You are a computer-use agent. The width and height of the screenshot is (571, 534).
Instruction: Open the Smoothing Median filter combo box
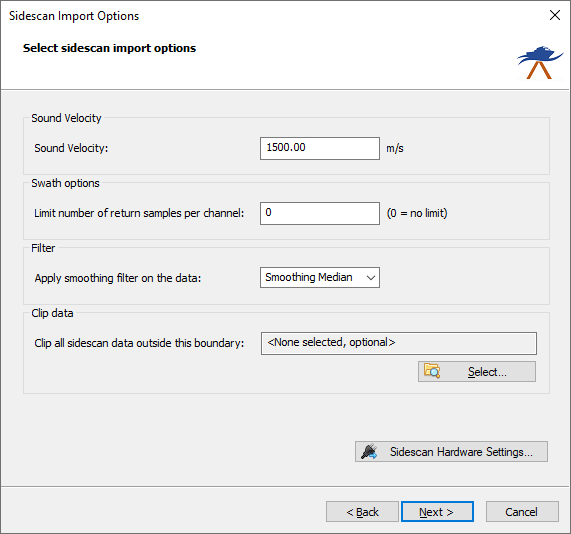[x=320, y=278]
